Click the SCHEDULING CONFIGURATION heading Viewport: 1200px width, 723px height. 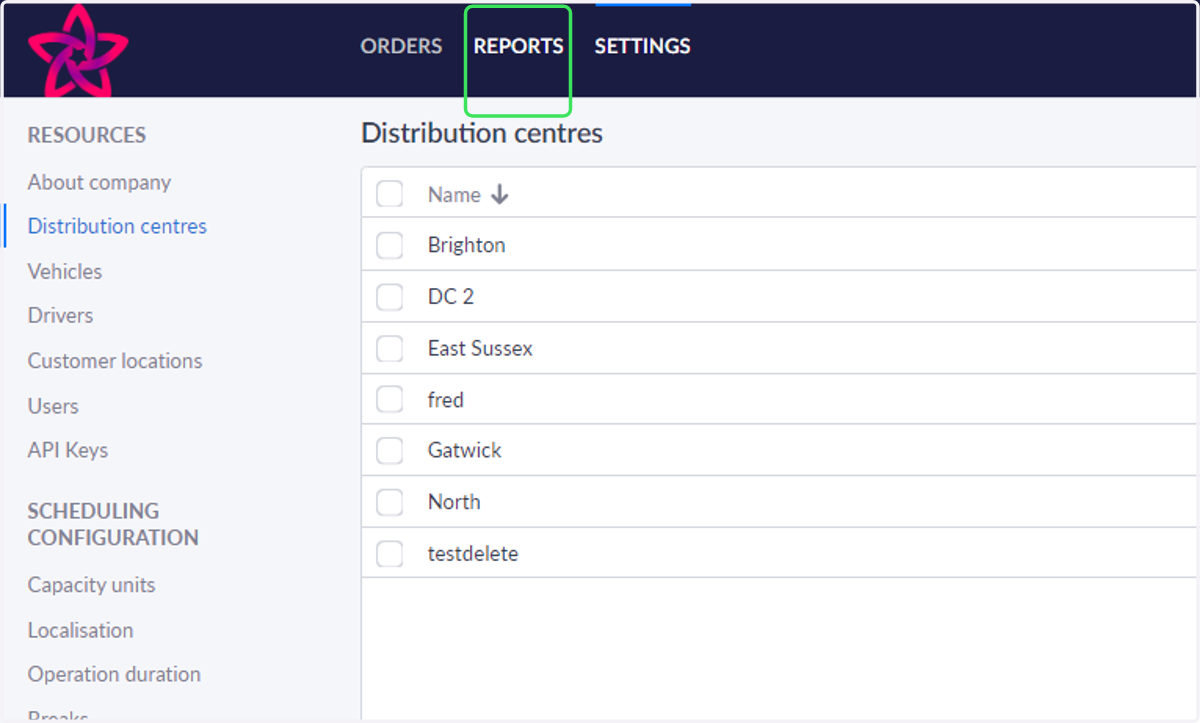[x=113, y=524]
